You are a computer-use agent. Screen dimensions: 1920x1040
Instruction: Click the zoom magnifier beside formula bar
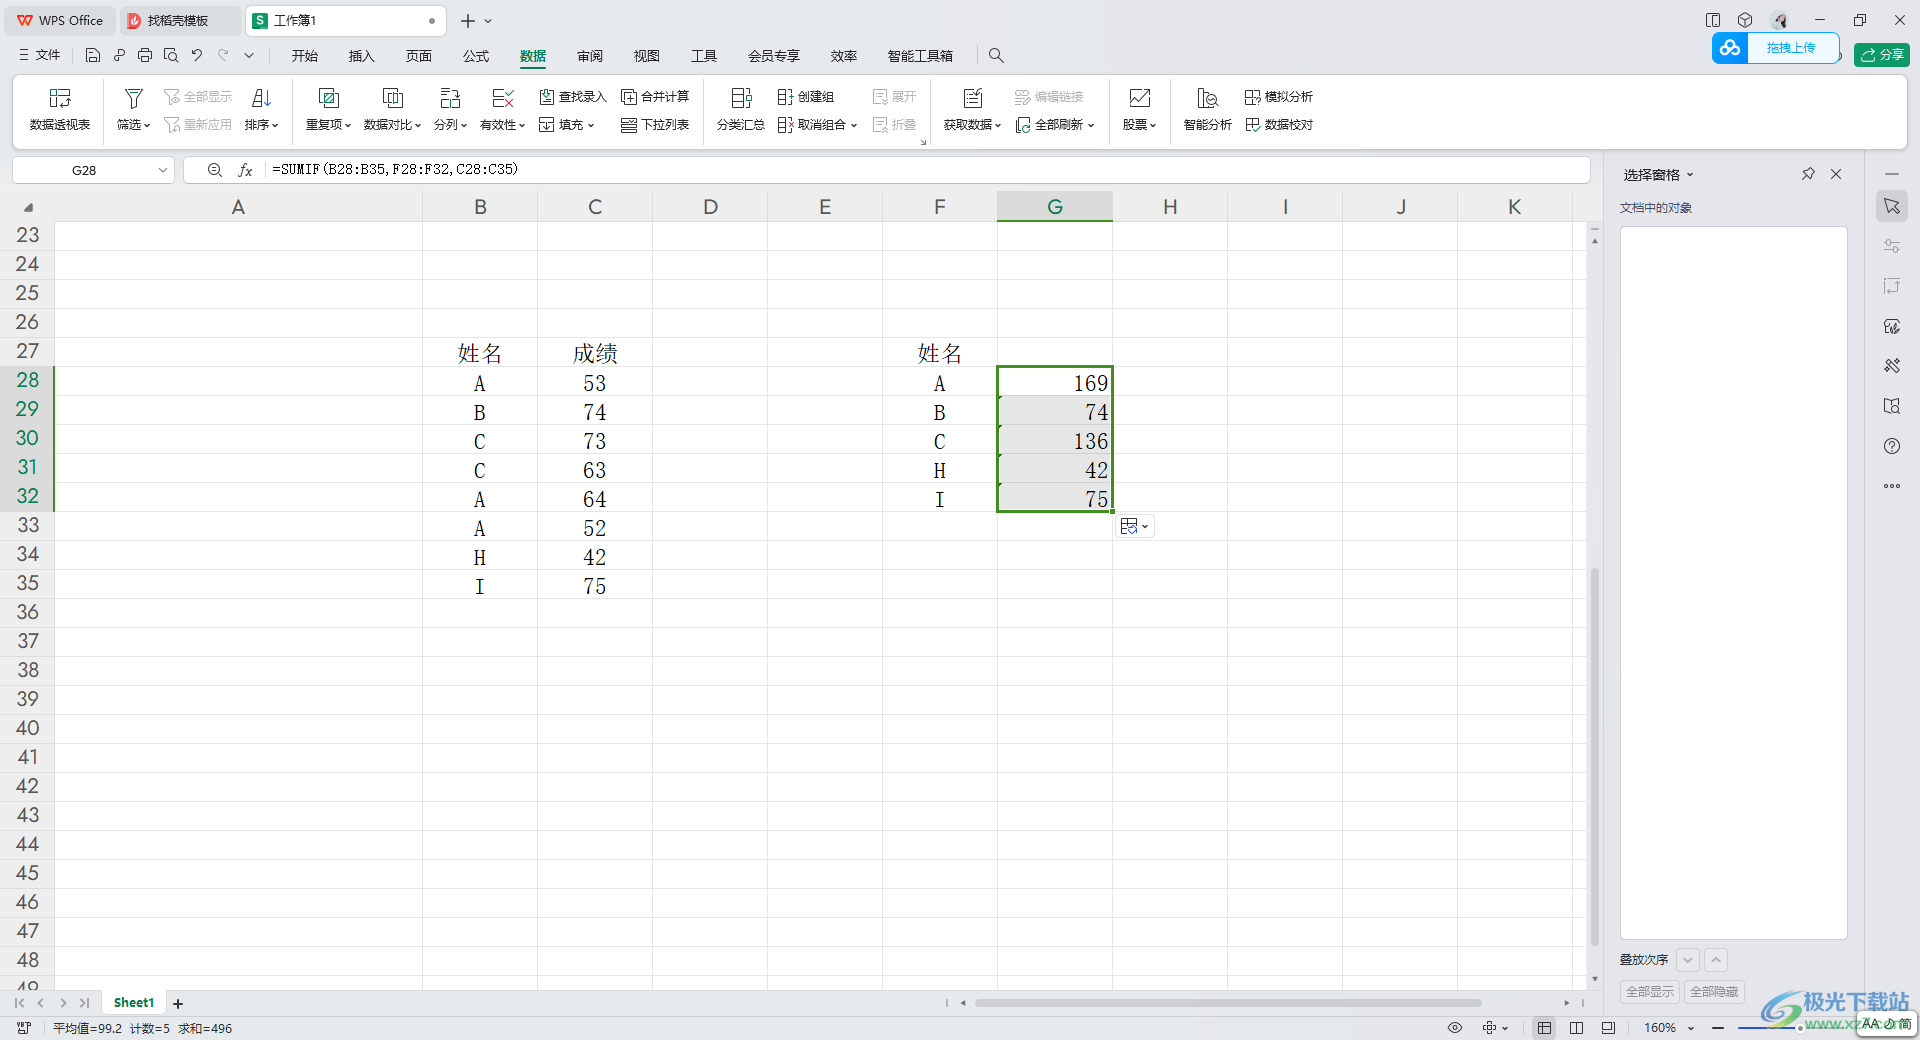[214, 170]
